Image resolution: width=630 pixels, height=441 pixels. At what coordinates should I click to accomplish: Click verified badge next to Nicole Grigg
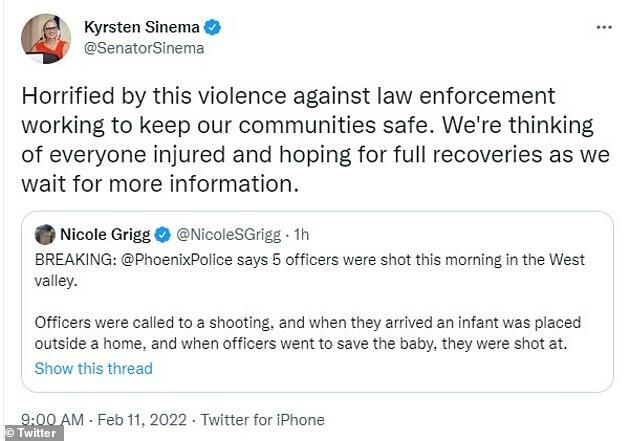(x=161, y=236)
